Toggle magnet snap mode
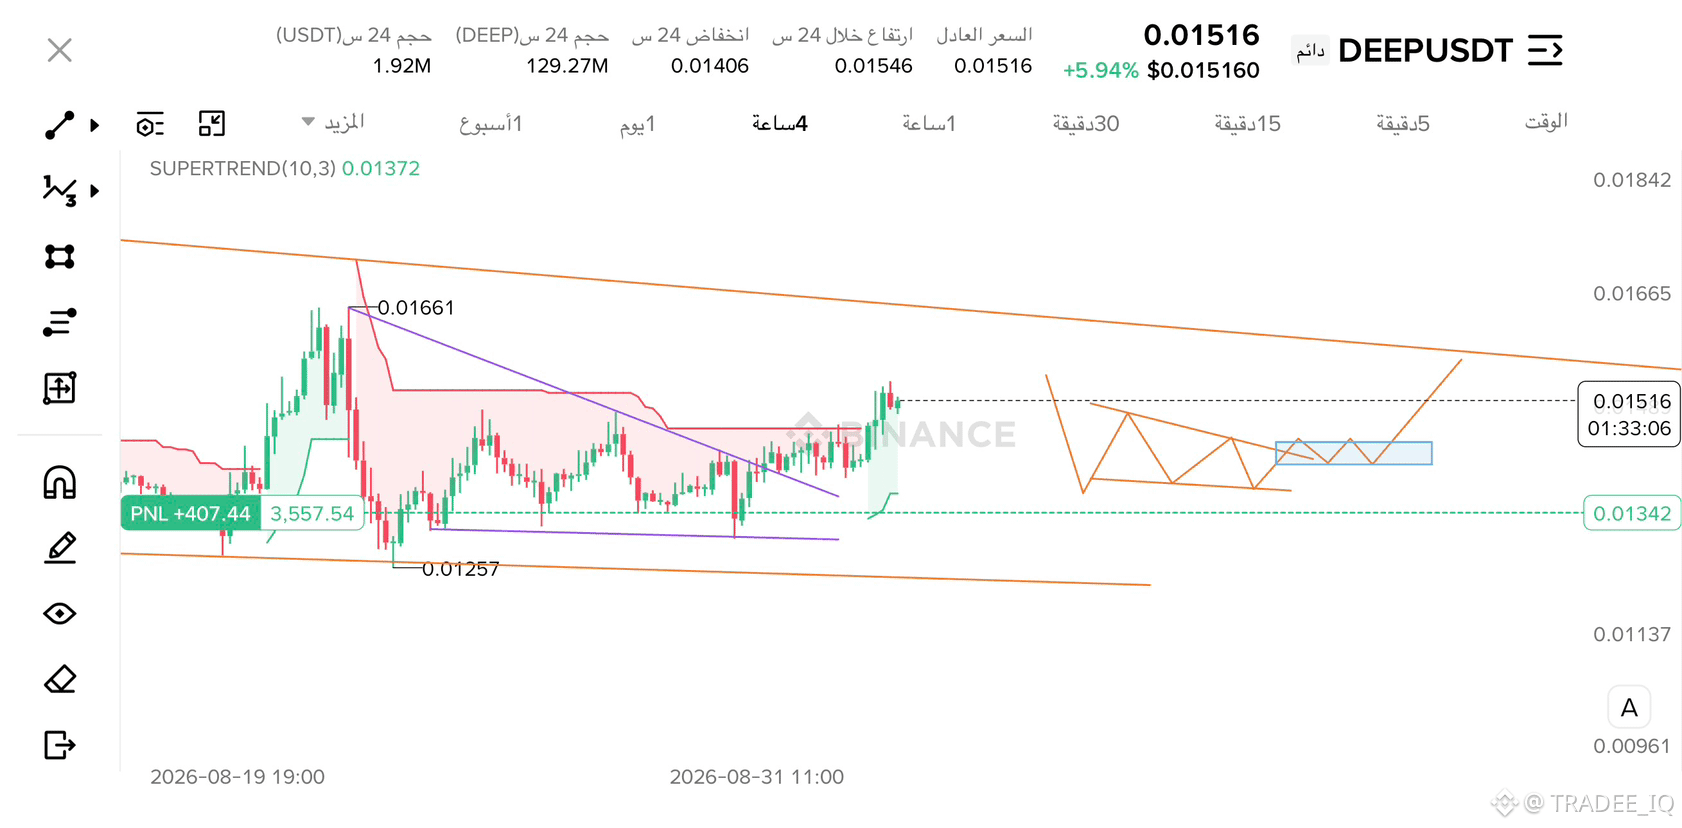The image size is (1682, 828). point(59,482)
